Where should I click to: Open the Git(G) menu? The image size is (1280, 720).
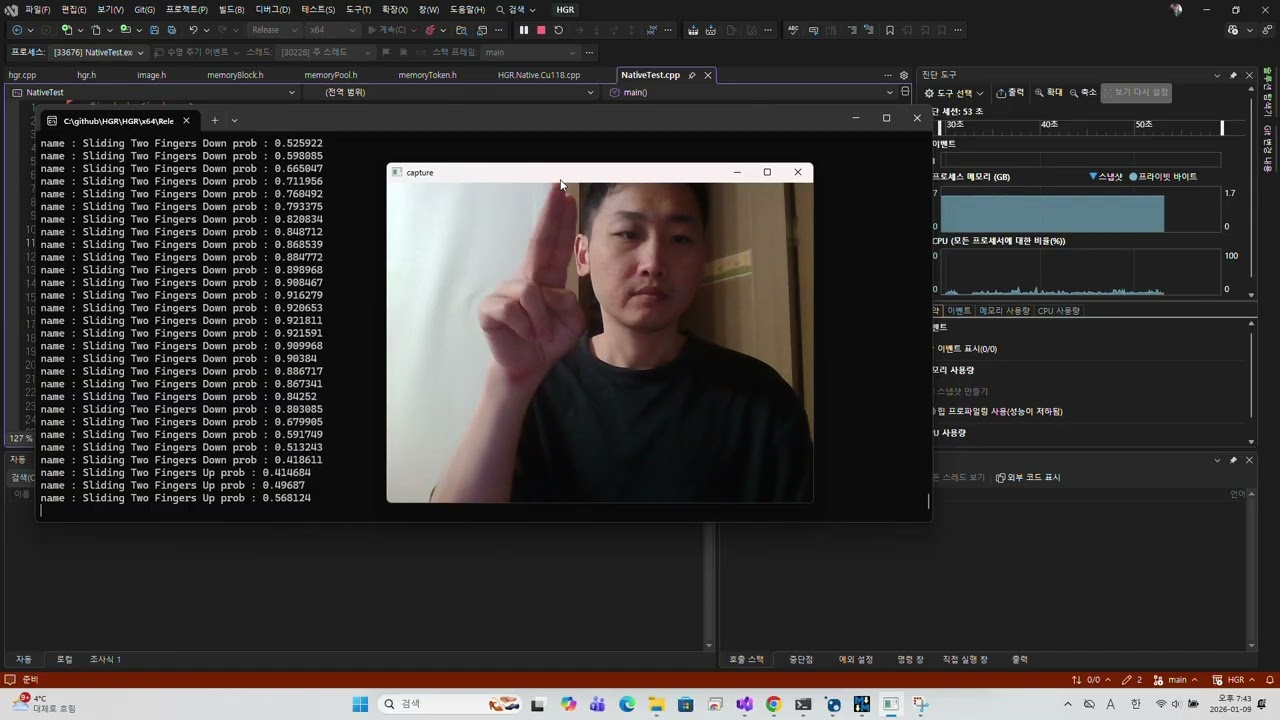[144, 10]
